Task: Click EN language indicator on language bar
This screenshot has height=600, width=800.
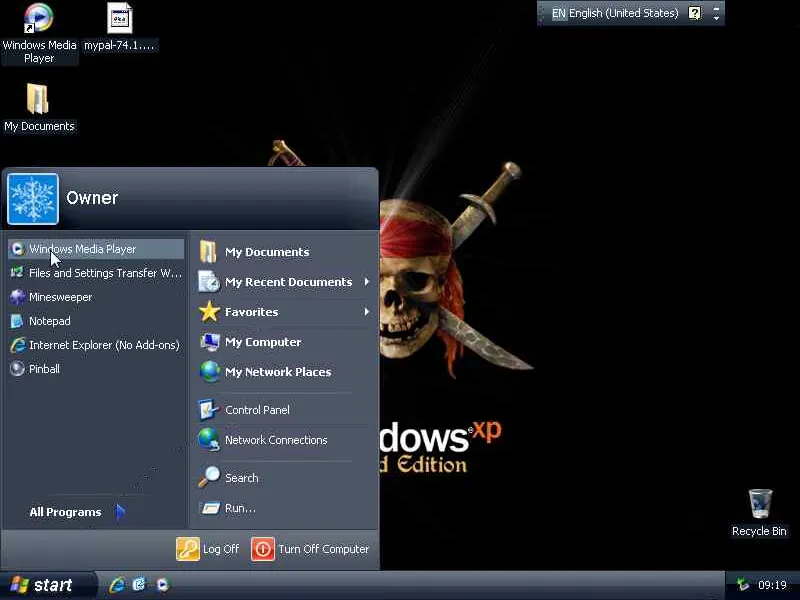Action: tap(559, 13)
